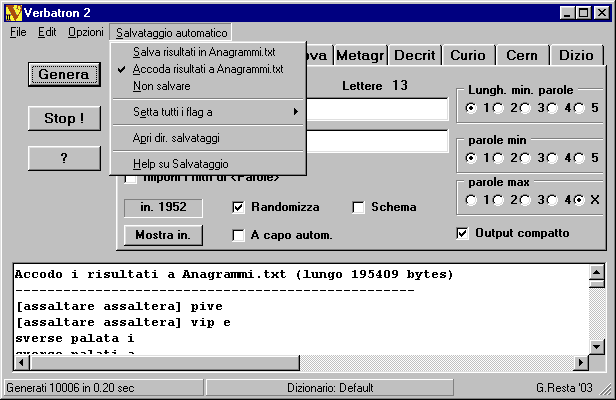
Task: Click the Genera button
Action: coord(64,74)
